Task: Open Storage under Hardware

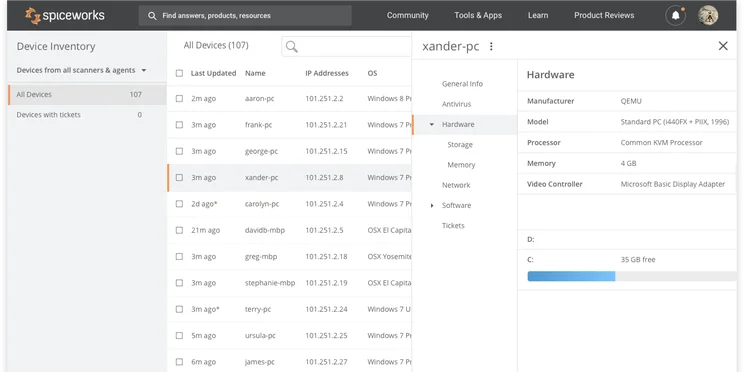Action: point(460,145)
